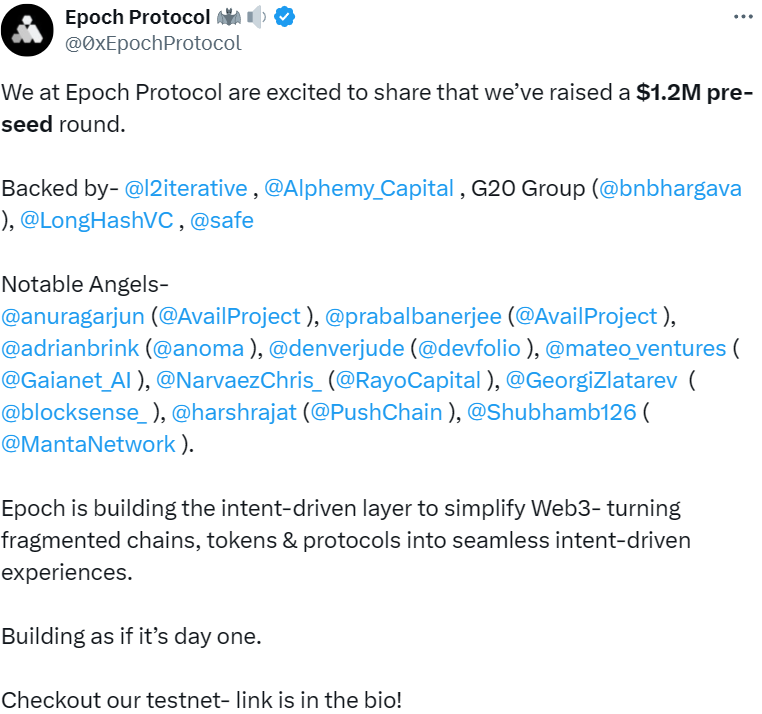Click the @adrianbrink mention link

click(70, 348)
